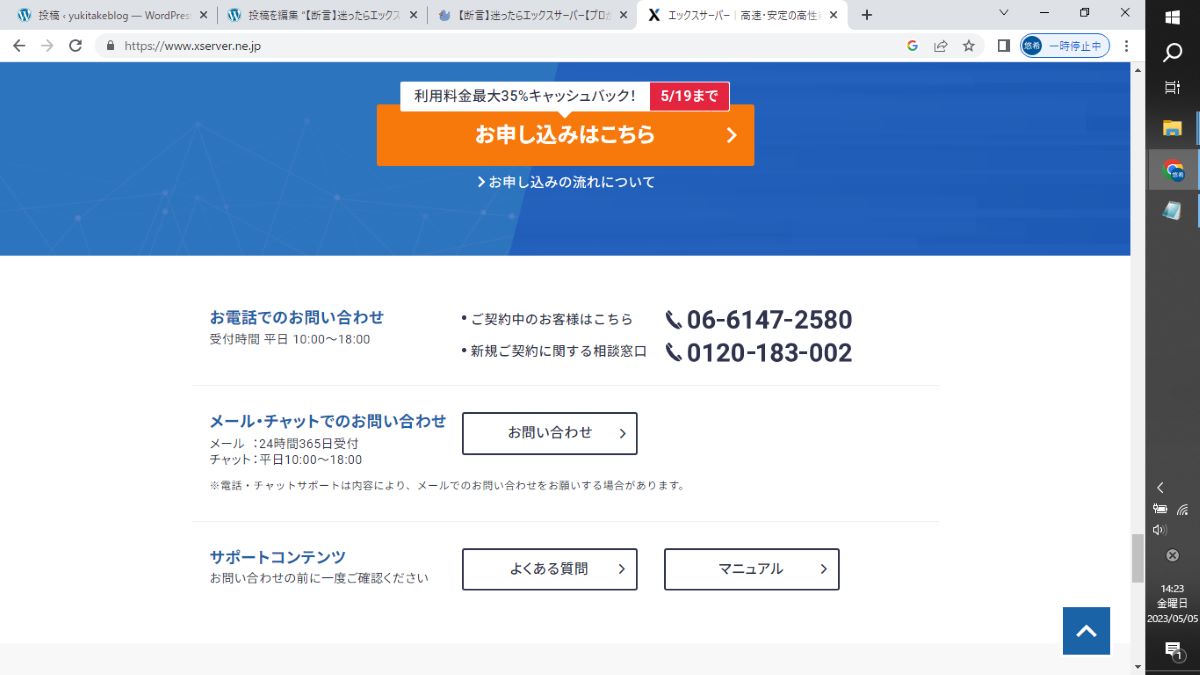Image resolution: width=1200 pixels, height=675 pixels.
Task: Click the circled X tray icon
Action: [1173, 556]
